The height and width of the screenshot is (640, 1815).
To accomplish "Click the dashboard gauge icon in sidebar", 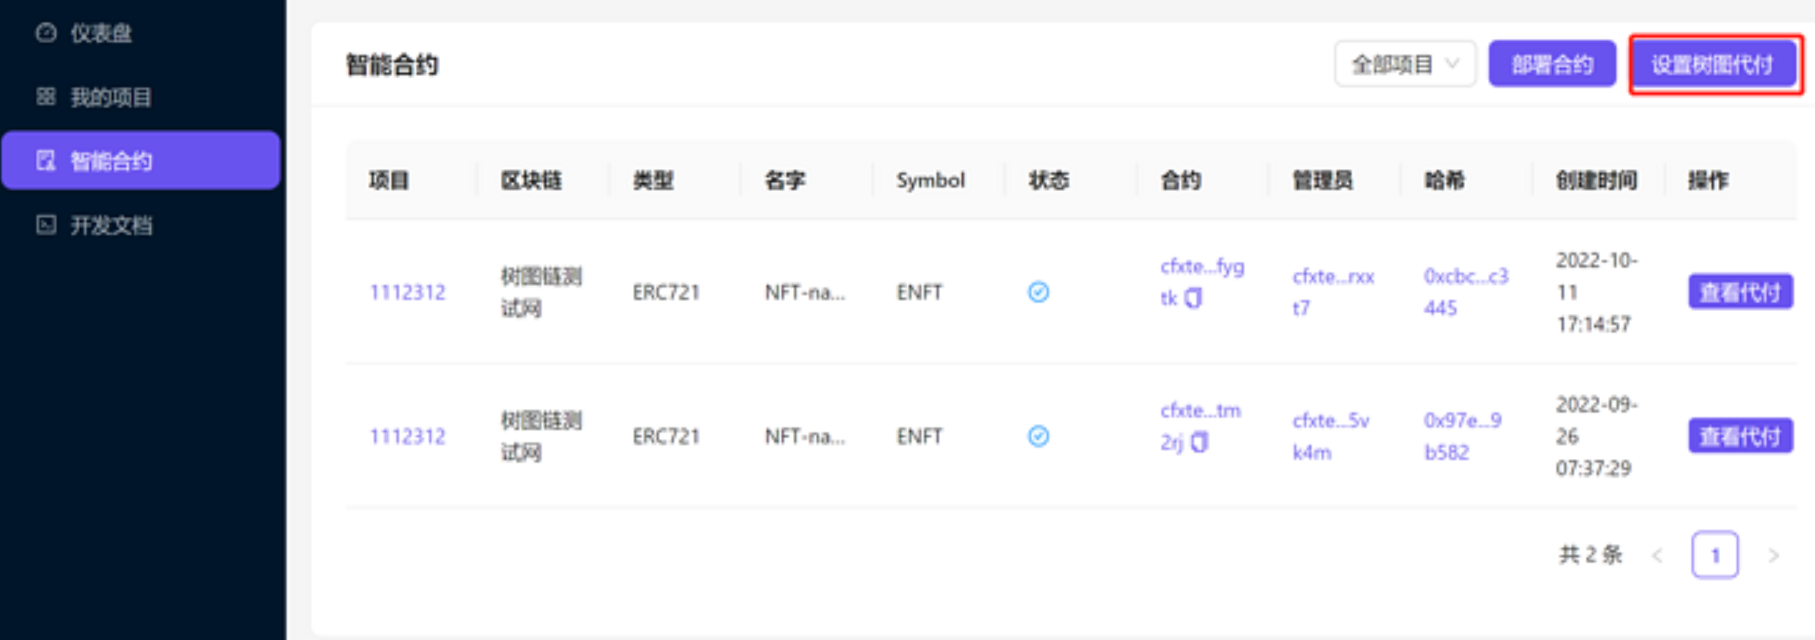I will click(46, 33).
